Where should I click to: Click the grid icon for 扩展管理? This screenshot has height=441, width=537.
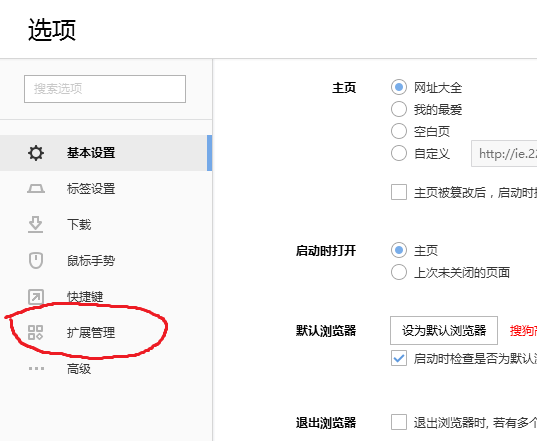click(36, 332)
